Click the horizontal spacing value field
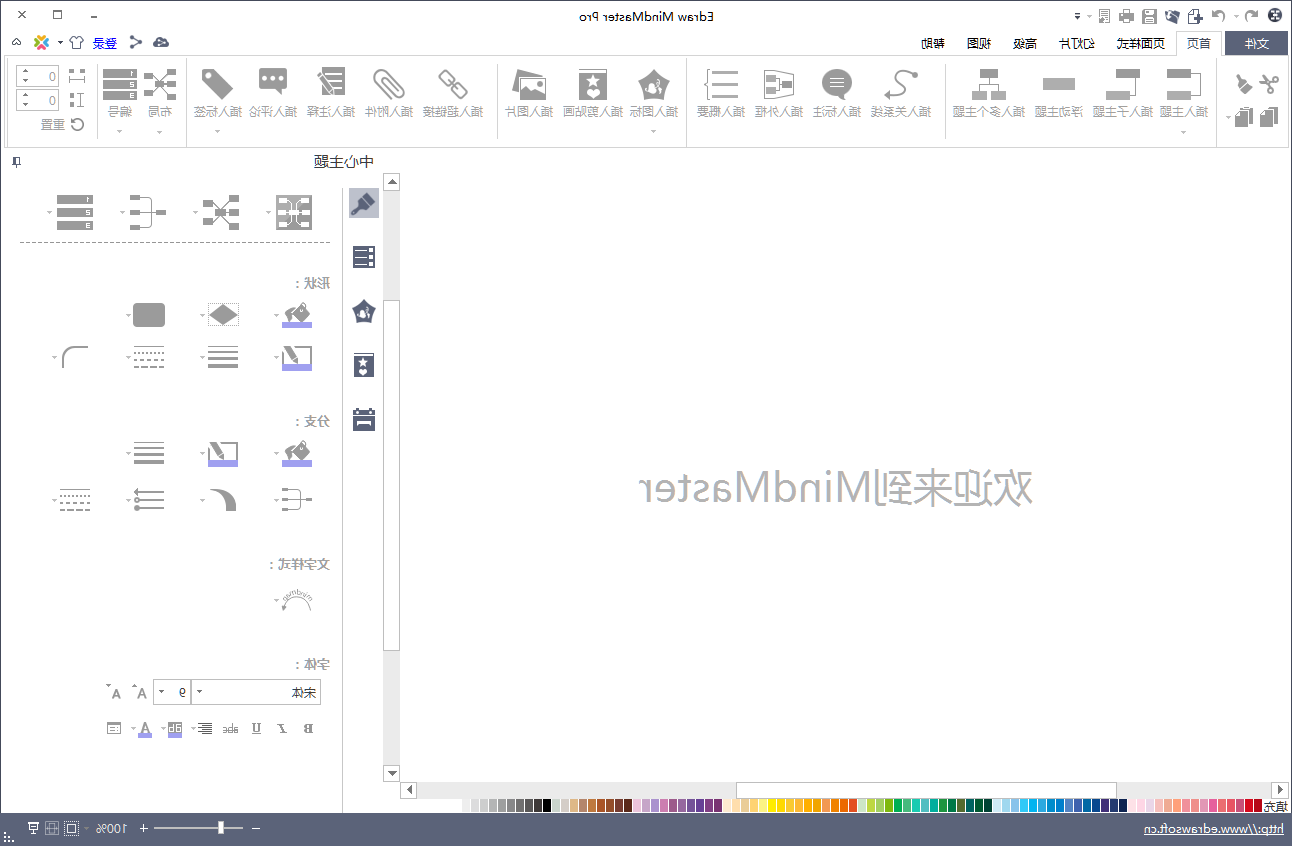 pos(38,76)
